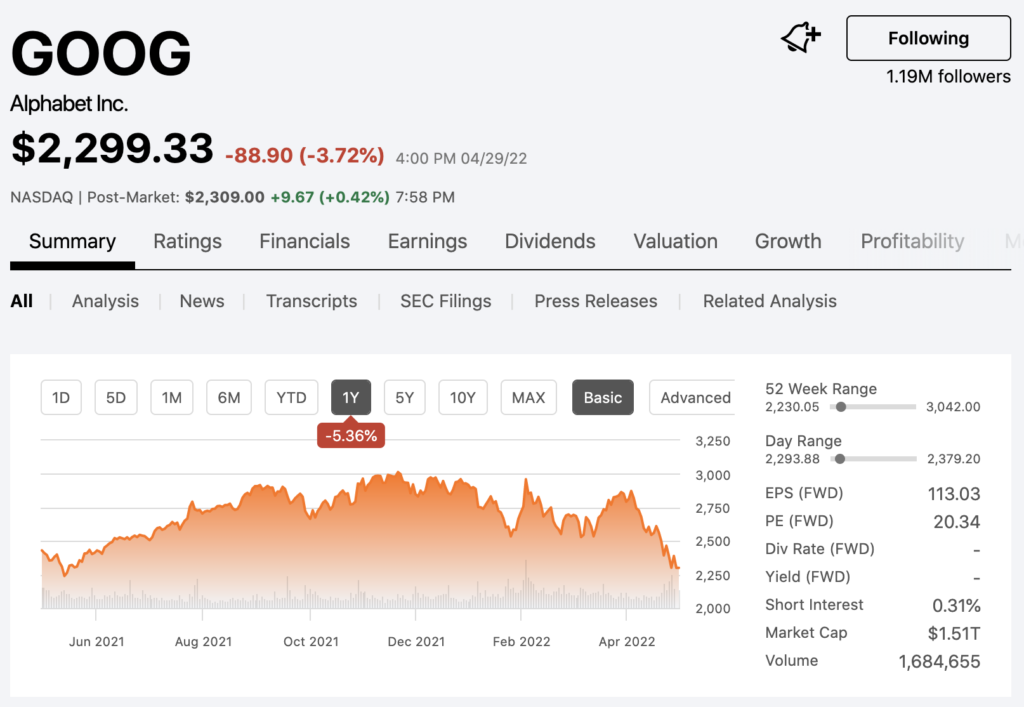Image resolution: width=1024 pixels, height=707 pixels.
Task: Click the day low 2,293.88
Action: pos(792,459)
